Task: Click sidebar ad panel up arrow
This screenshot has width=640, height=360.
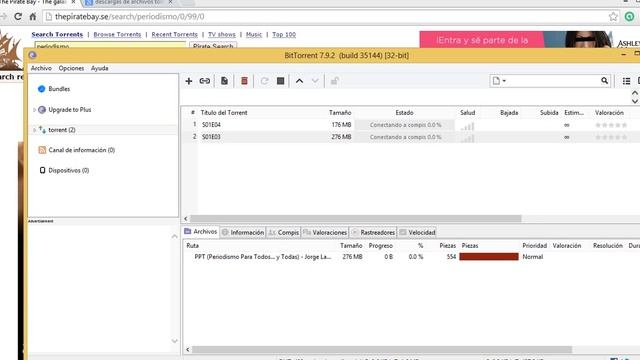Action: pos(174,236)
